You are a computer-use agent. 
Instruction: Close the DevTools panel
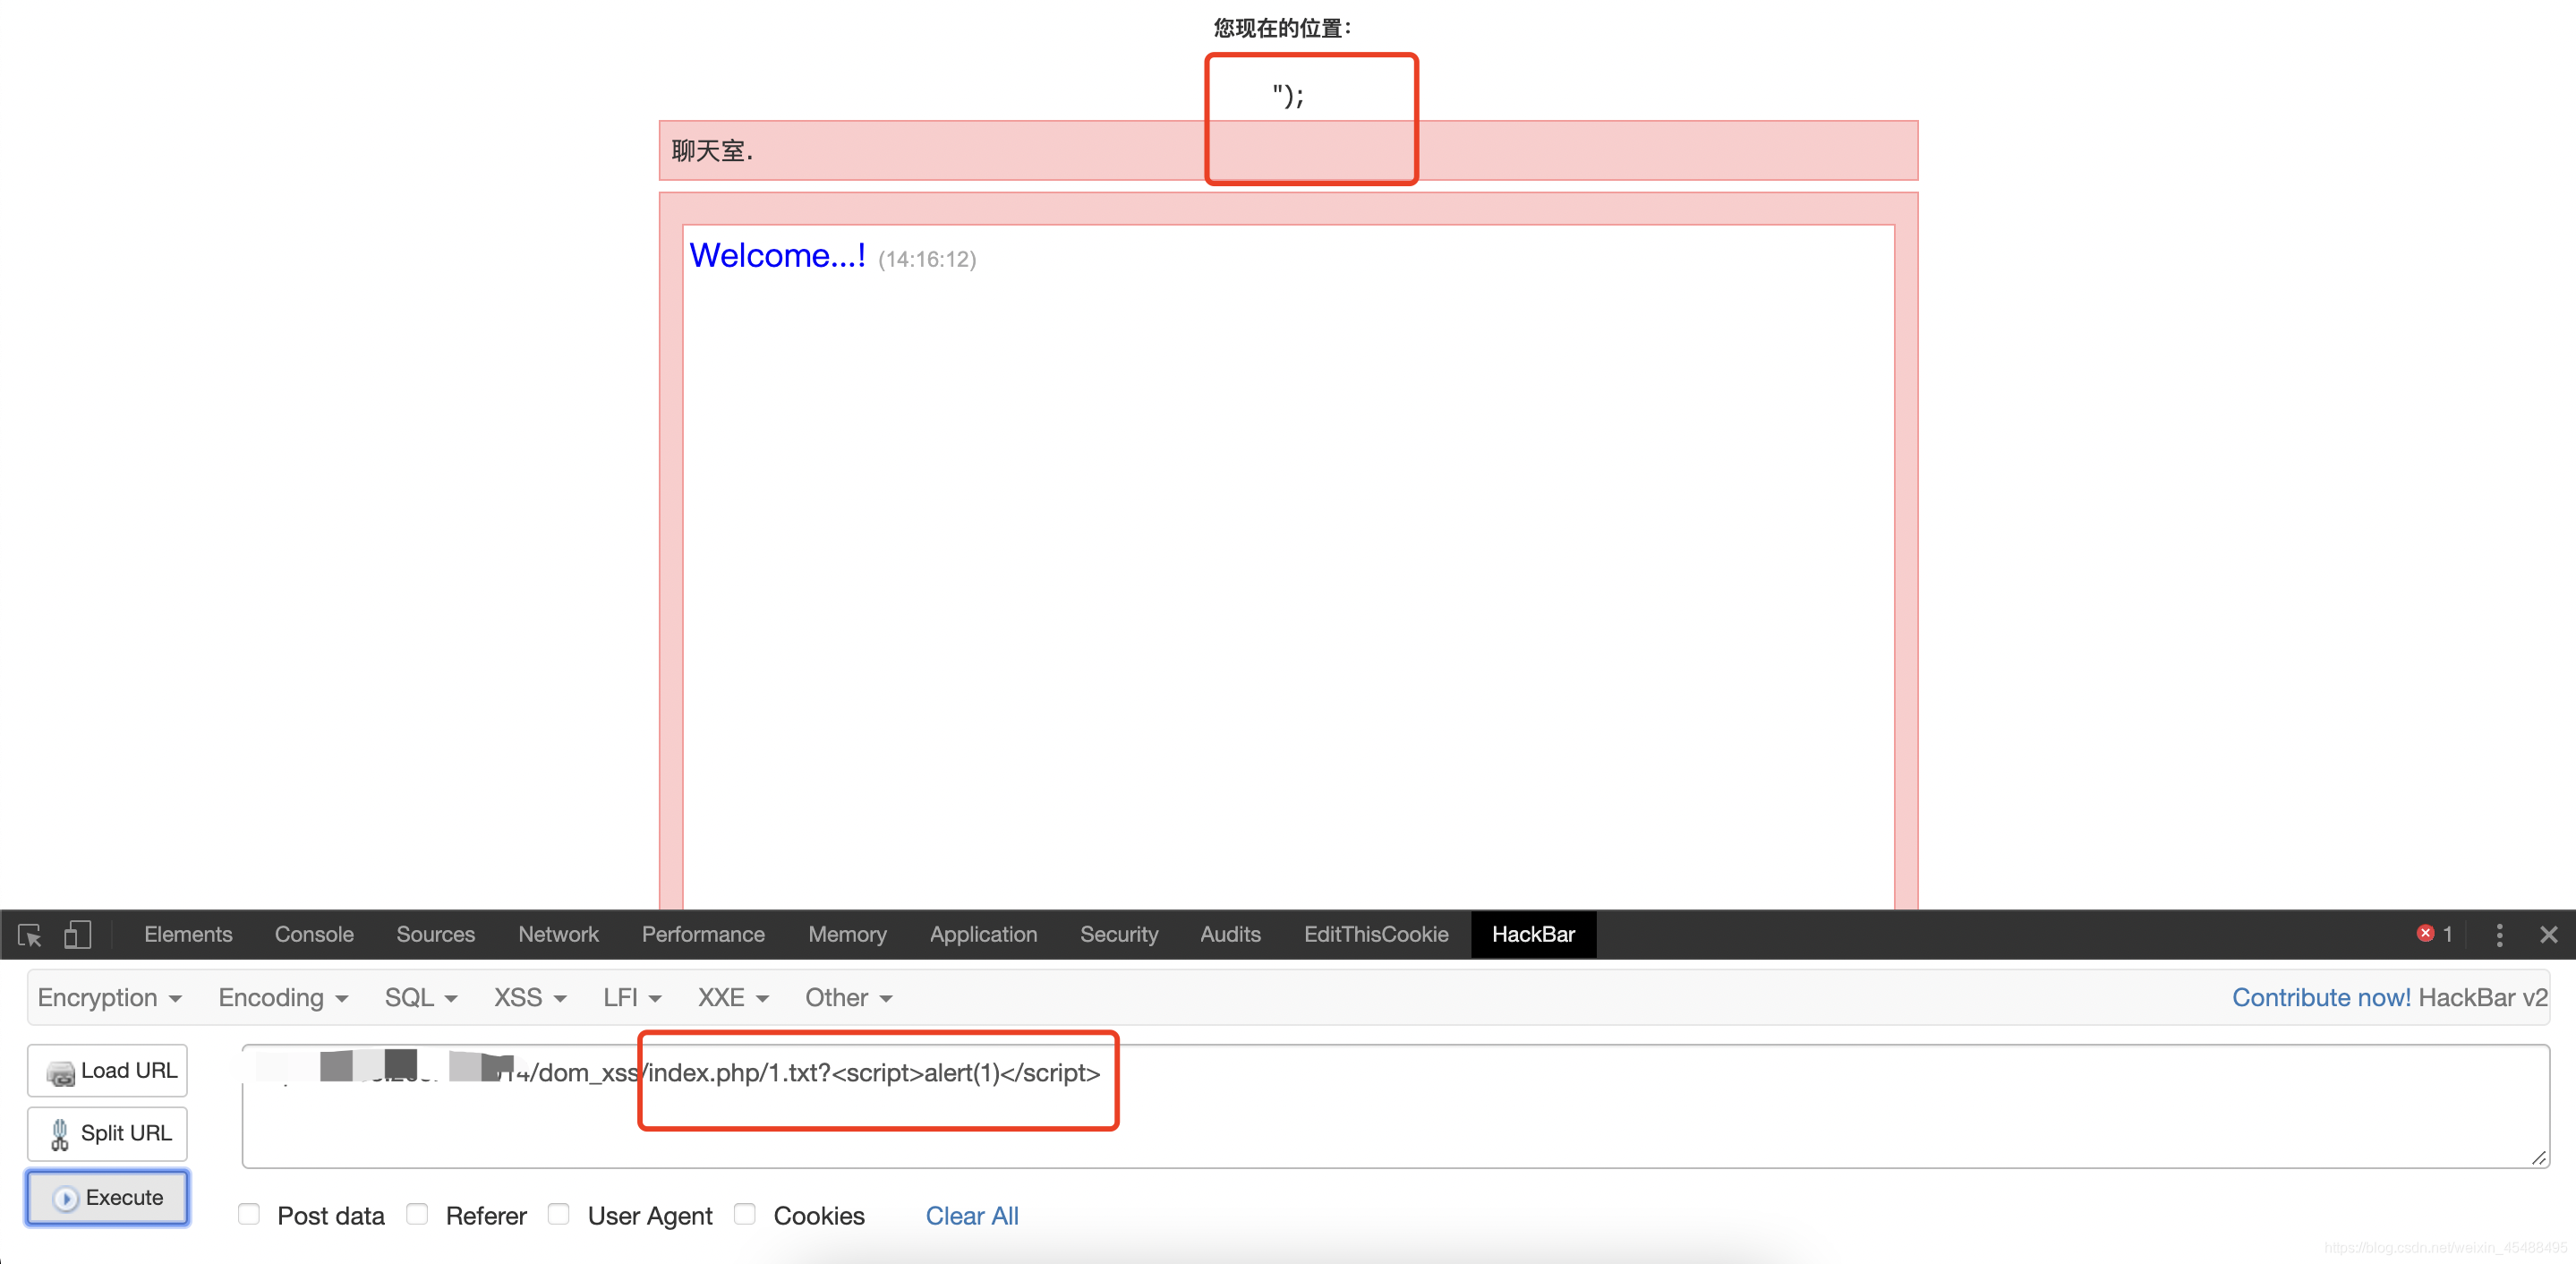coord(2548,935)
